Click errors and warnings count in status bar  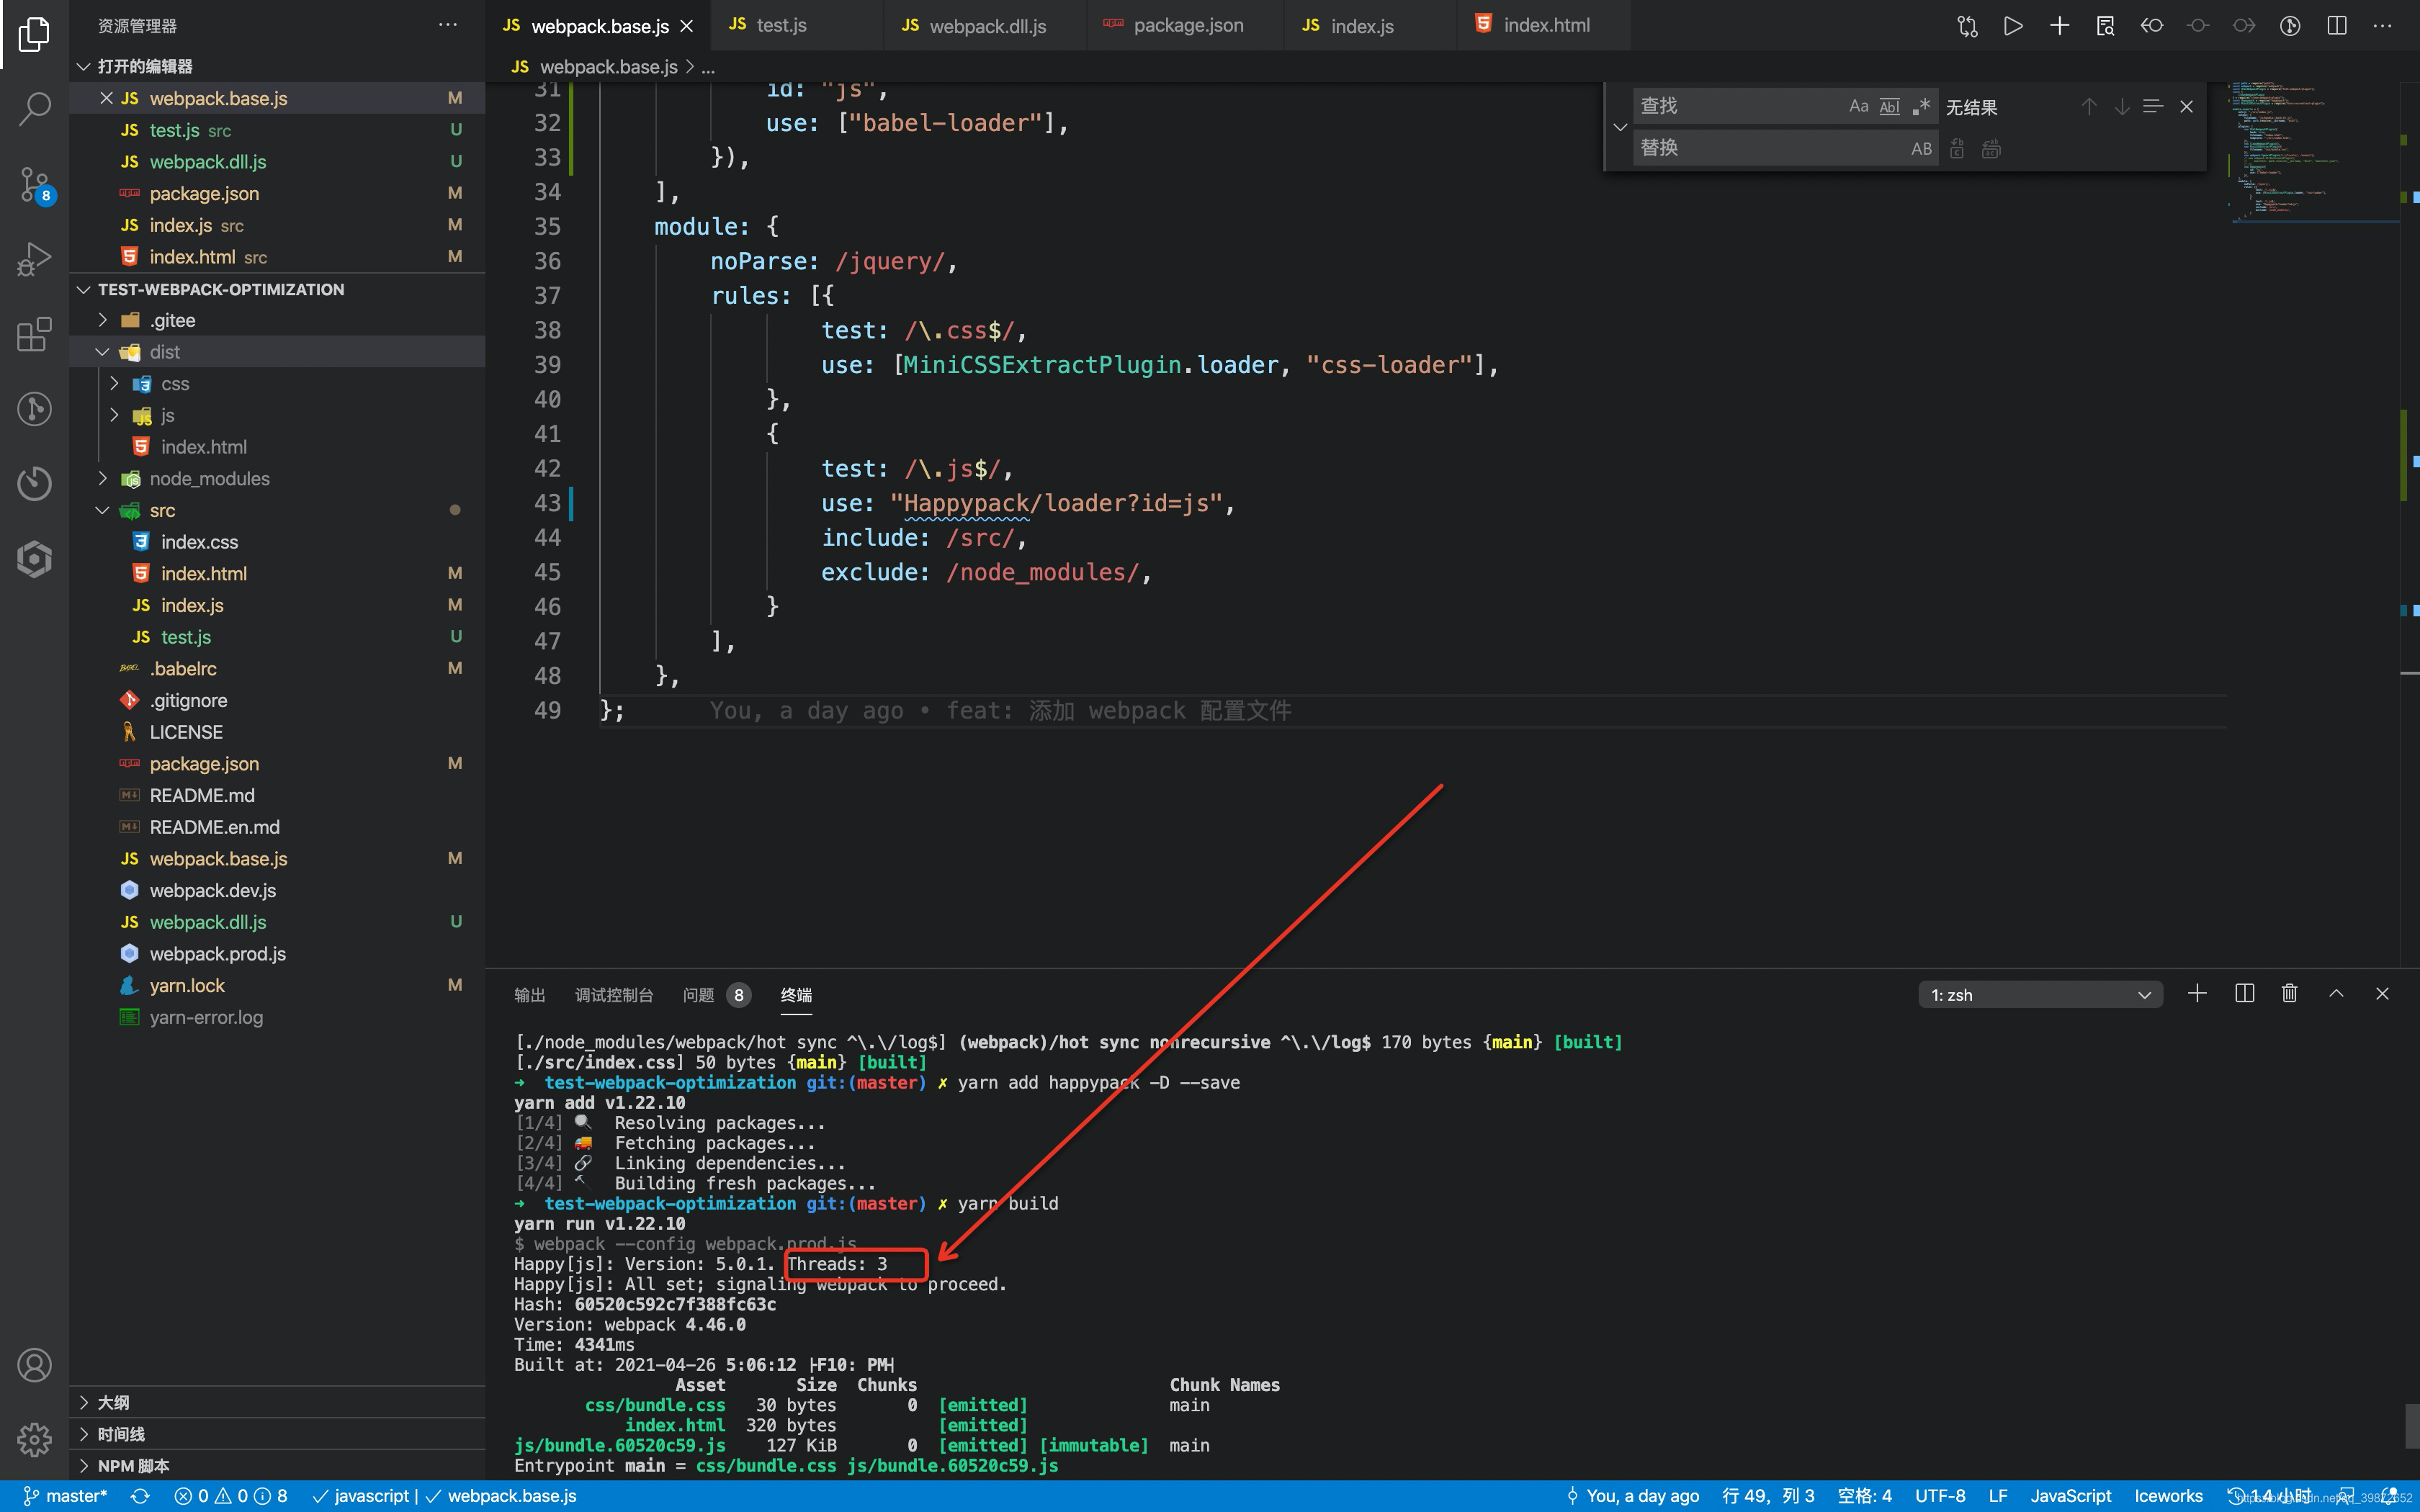(x=231, y=1496)
